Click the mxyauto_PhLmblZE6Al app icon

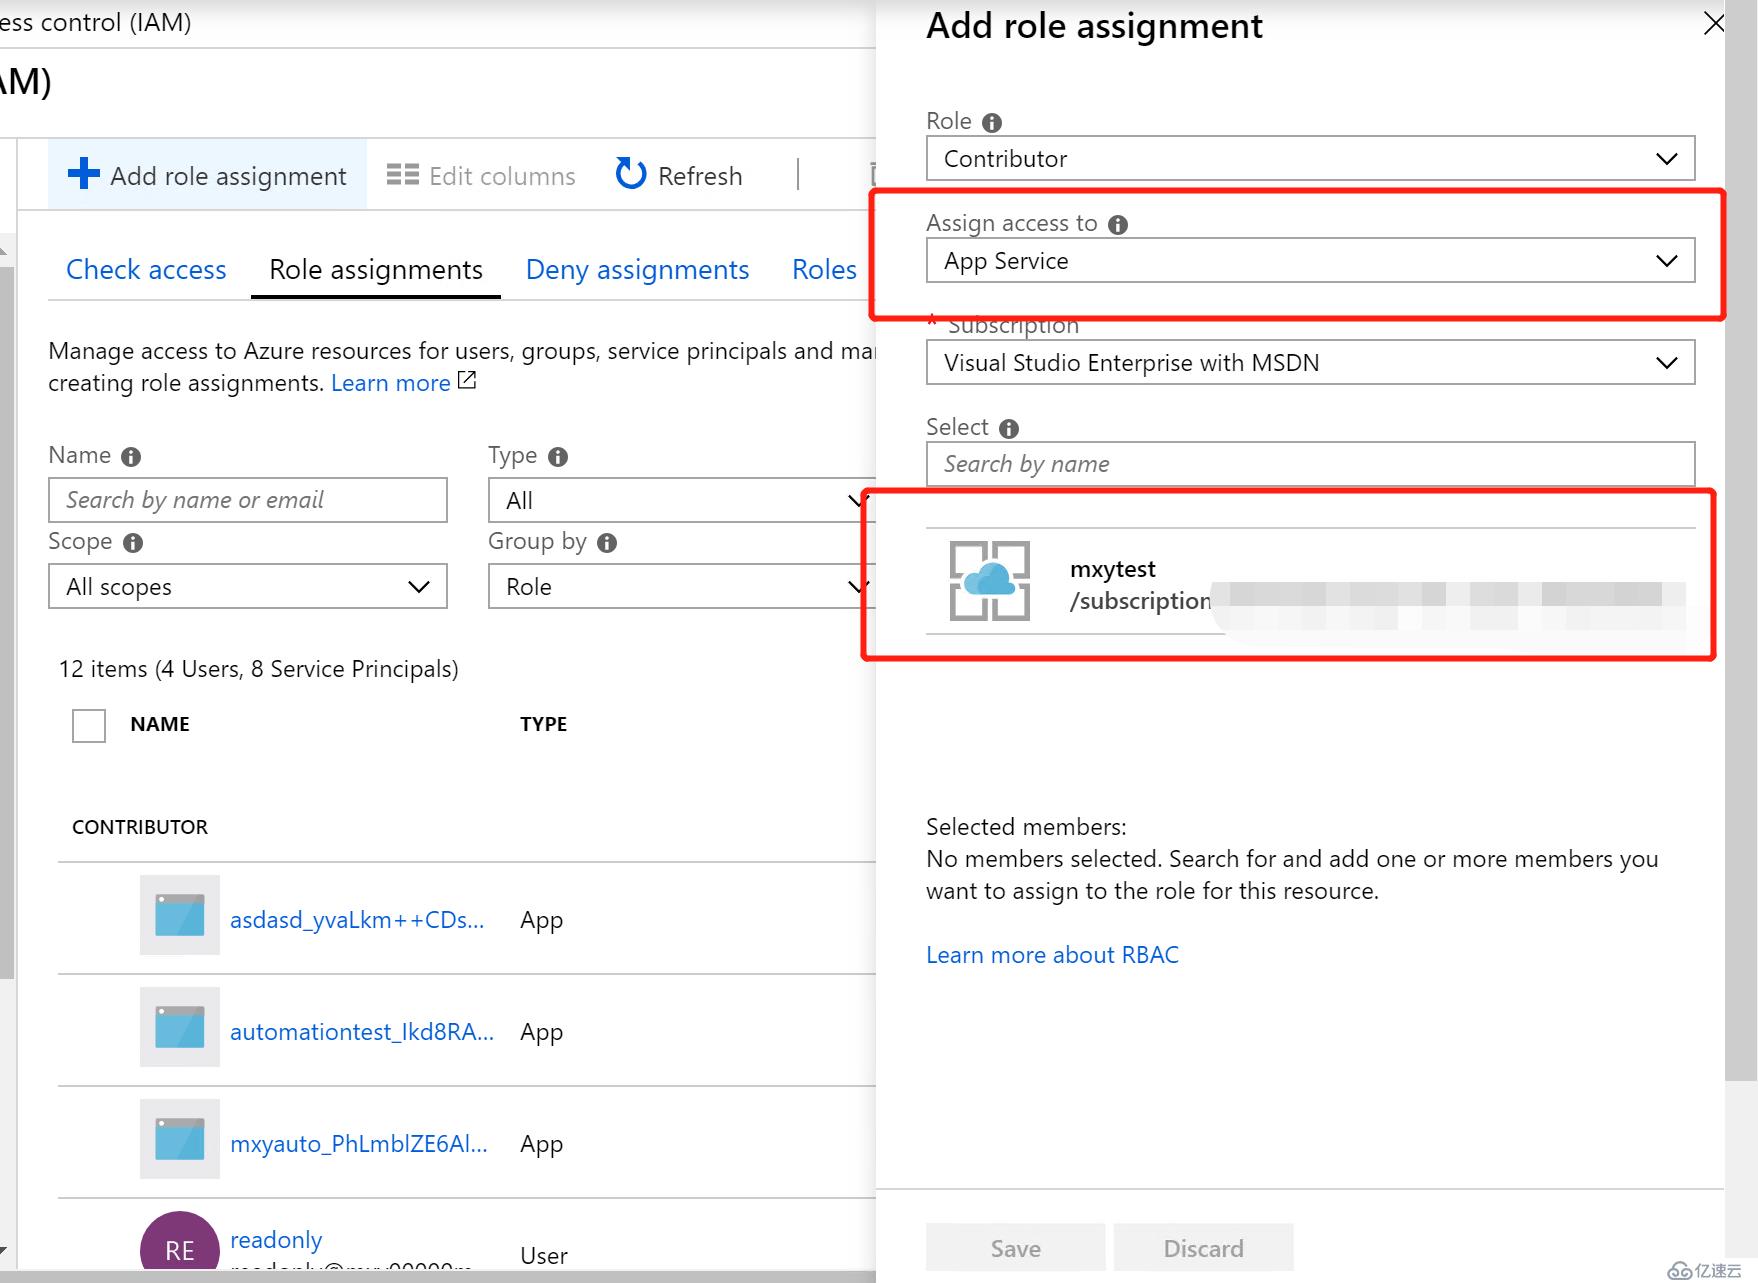(x=180, y=1139)
